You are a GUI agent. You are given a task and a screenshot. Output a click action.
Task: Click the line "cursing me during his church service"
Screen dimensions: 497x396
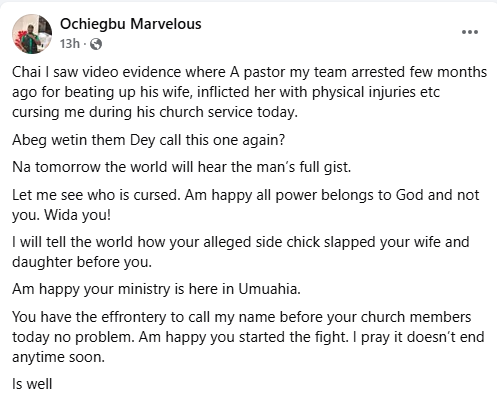point(155,112)
